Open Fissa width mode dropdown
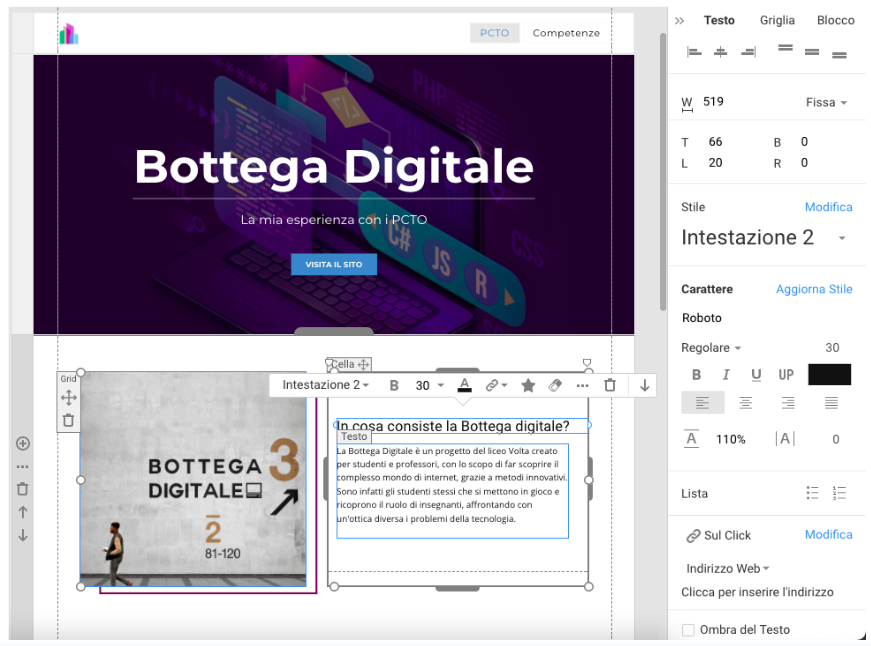The height and width of the screenshot is (646, 871). (826, 102)
